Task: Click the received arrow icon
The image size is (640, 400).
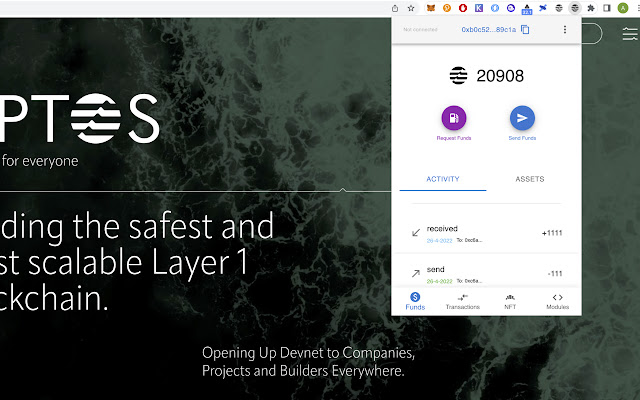Action: click(x=416, y=233)
